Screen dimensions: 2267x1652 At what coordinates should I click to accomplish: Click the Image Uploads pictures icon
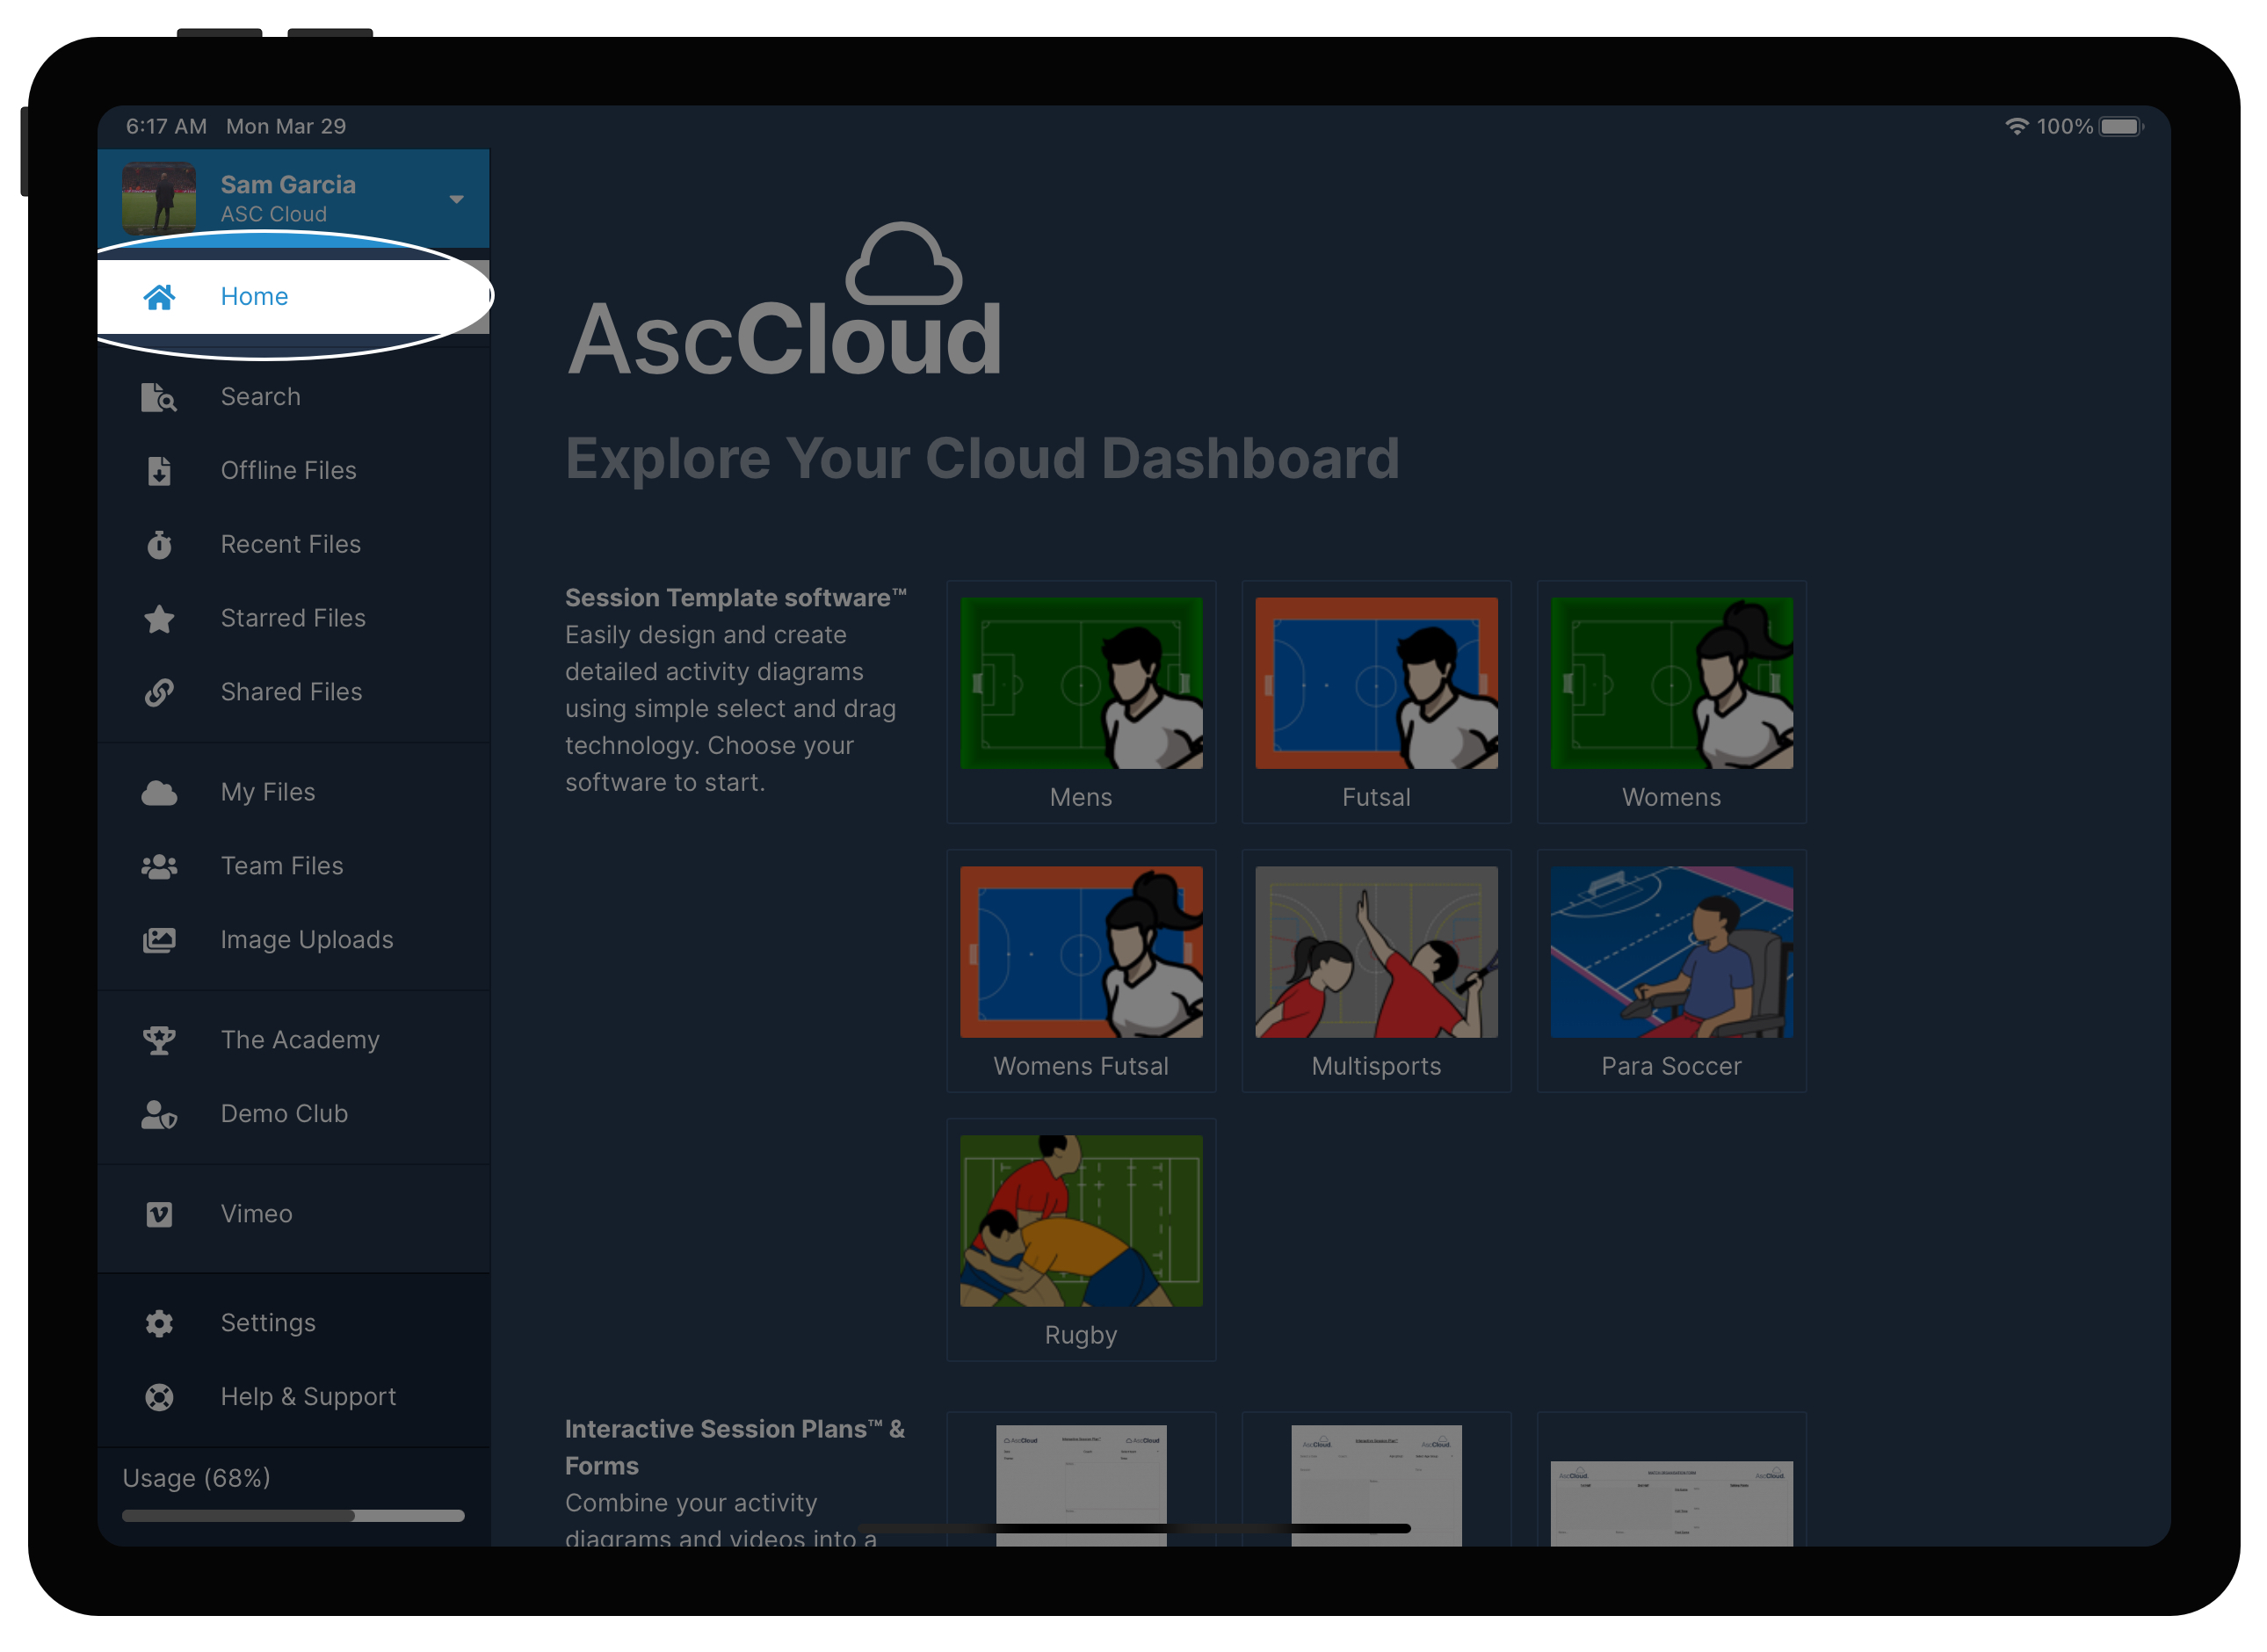(159, 941)
